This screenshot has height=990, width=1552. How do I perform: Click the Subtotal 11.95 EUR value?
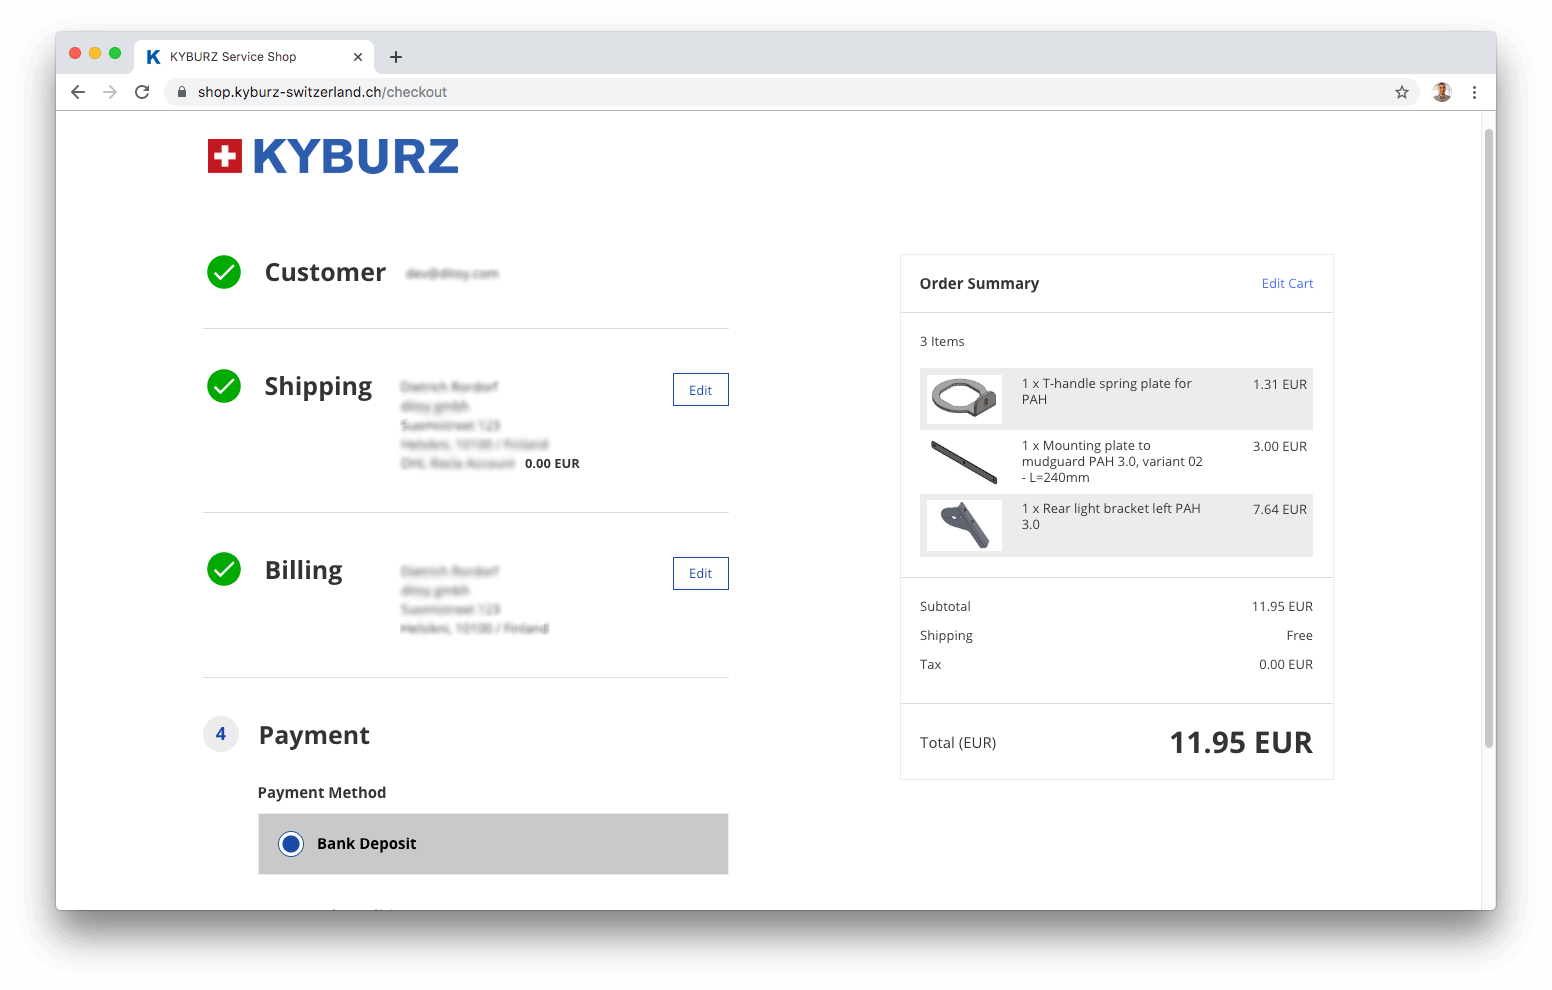(x=1282, y=607)
